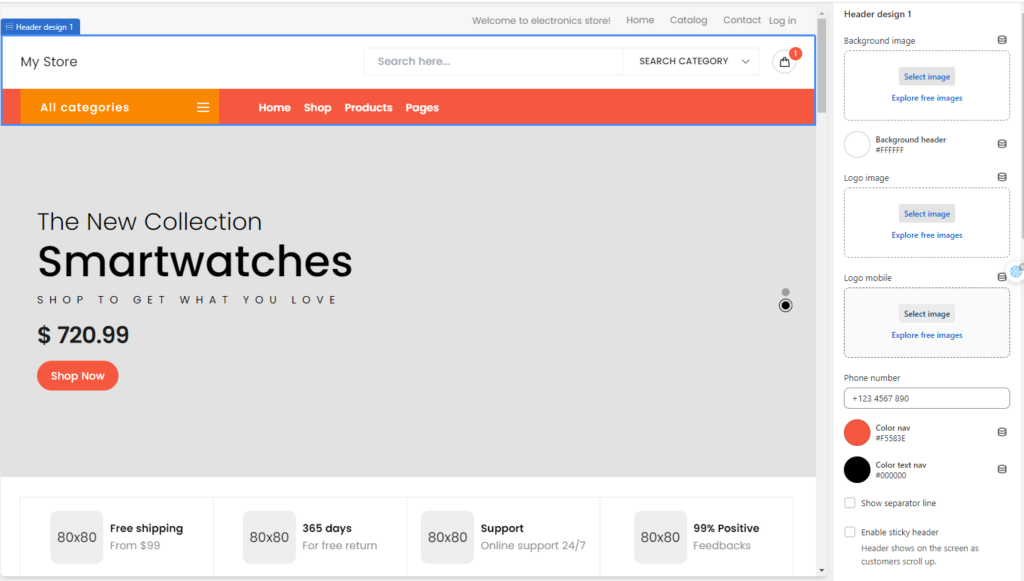Image resolution: width=1024 pixels, height=581 pixels.
Task: Select the first slideshow pagination dot
Action: 786,292
